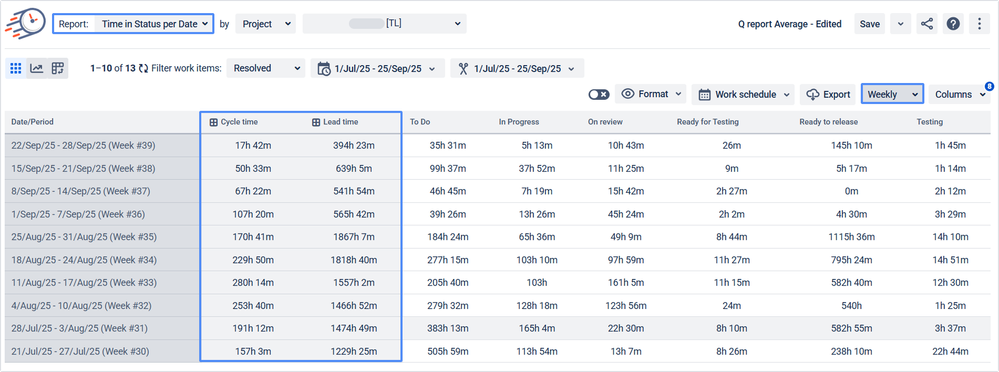
Task: Click the Cycle time column header
Action: (239, 122)
